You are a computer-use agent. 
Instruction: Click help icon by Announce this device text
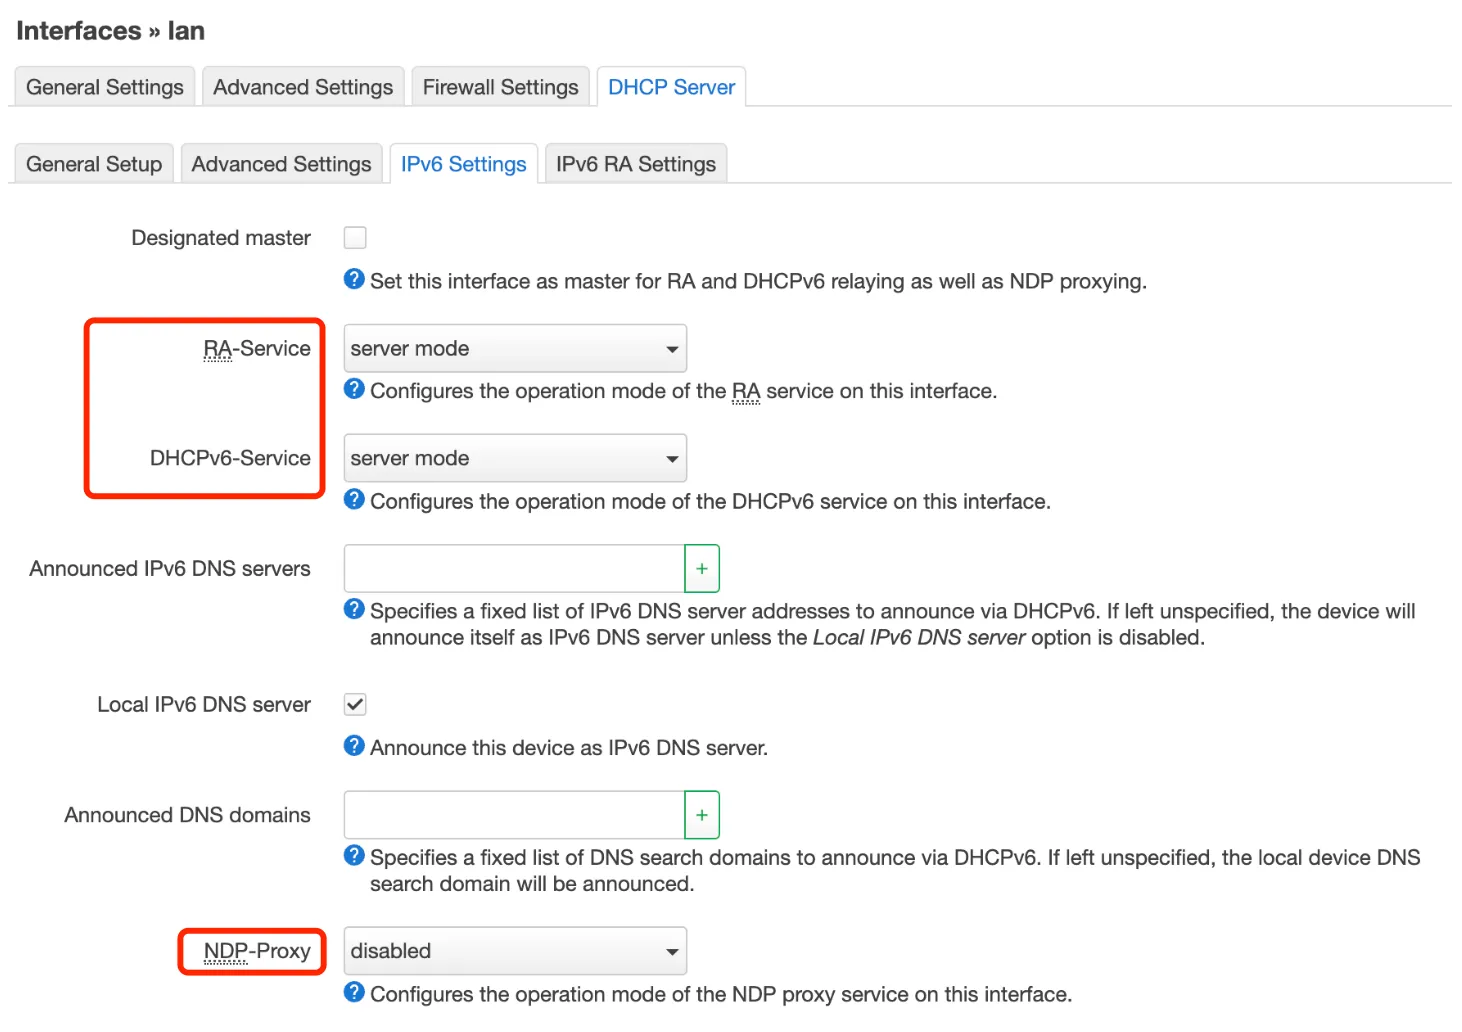click(x=354, y=746)
